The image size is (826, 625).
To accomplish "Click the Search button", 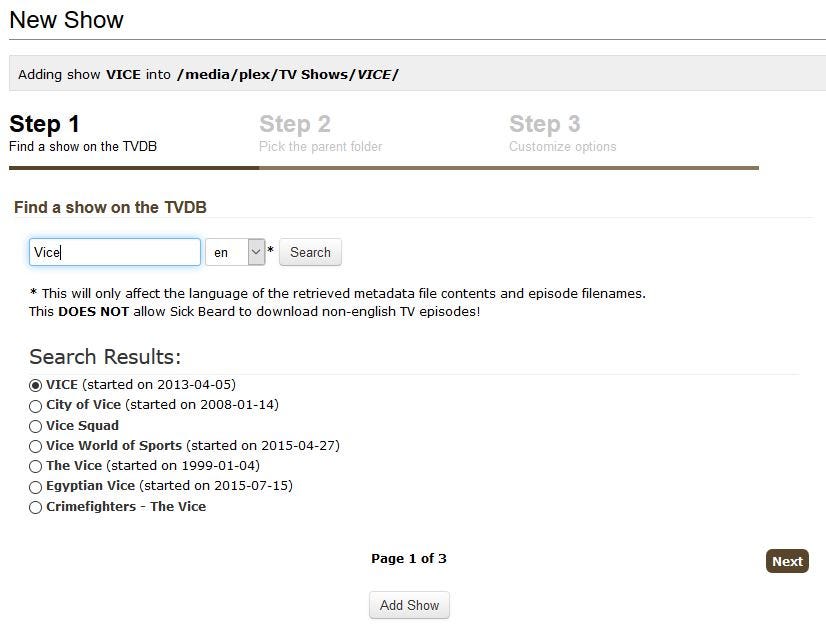I will coord(310,252).
